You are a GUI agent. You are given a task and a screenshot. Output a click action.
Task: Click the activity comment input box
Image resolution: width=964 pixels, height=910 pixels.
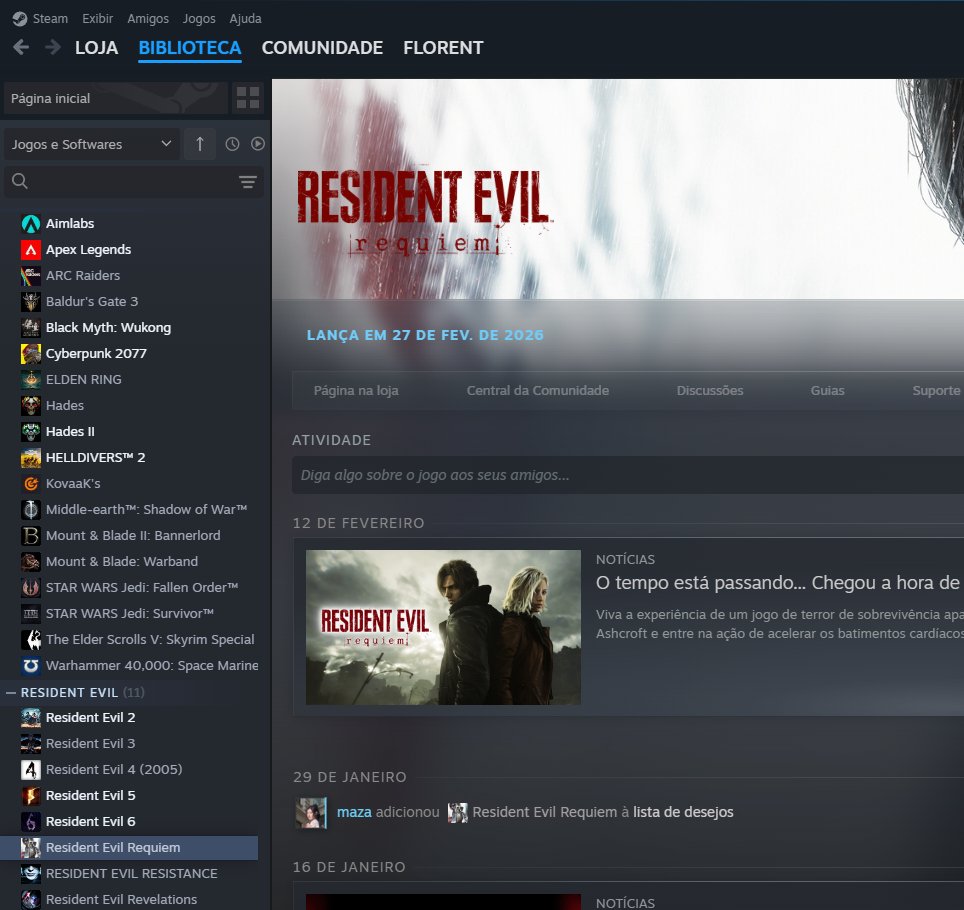click(x=628, y=475)
